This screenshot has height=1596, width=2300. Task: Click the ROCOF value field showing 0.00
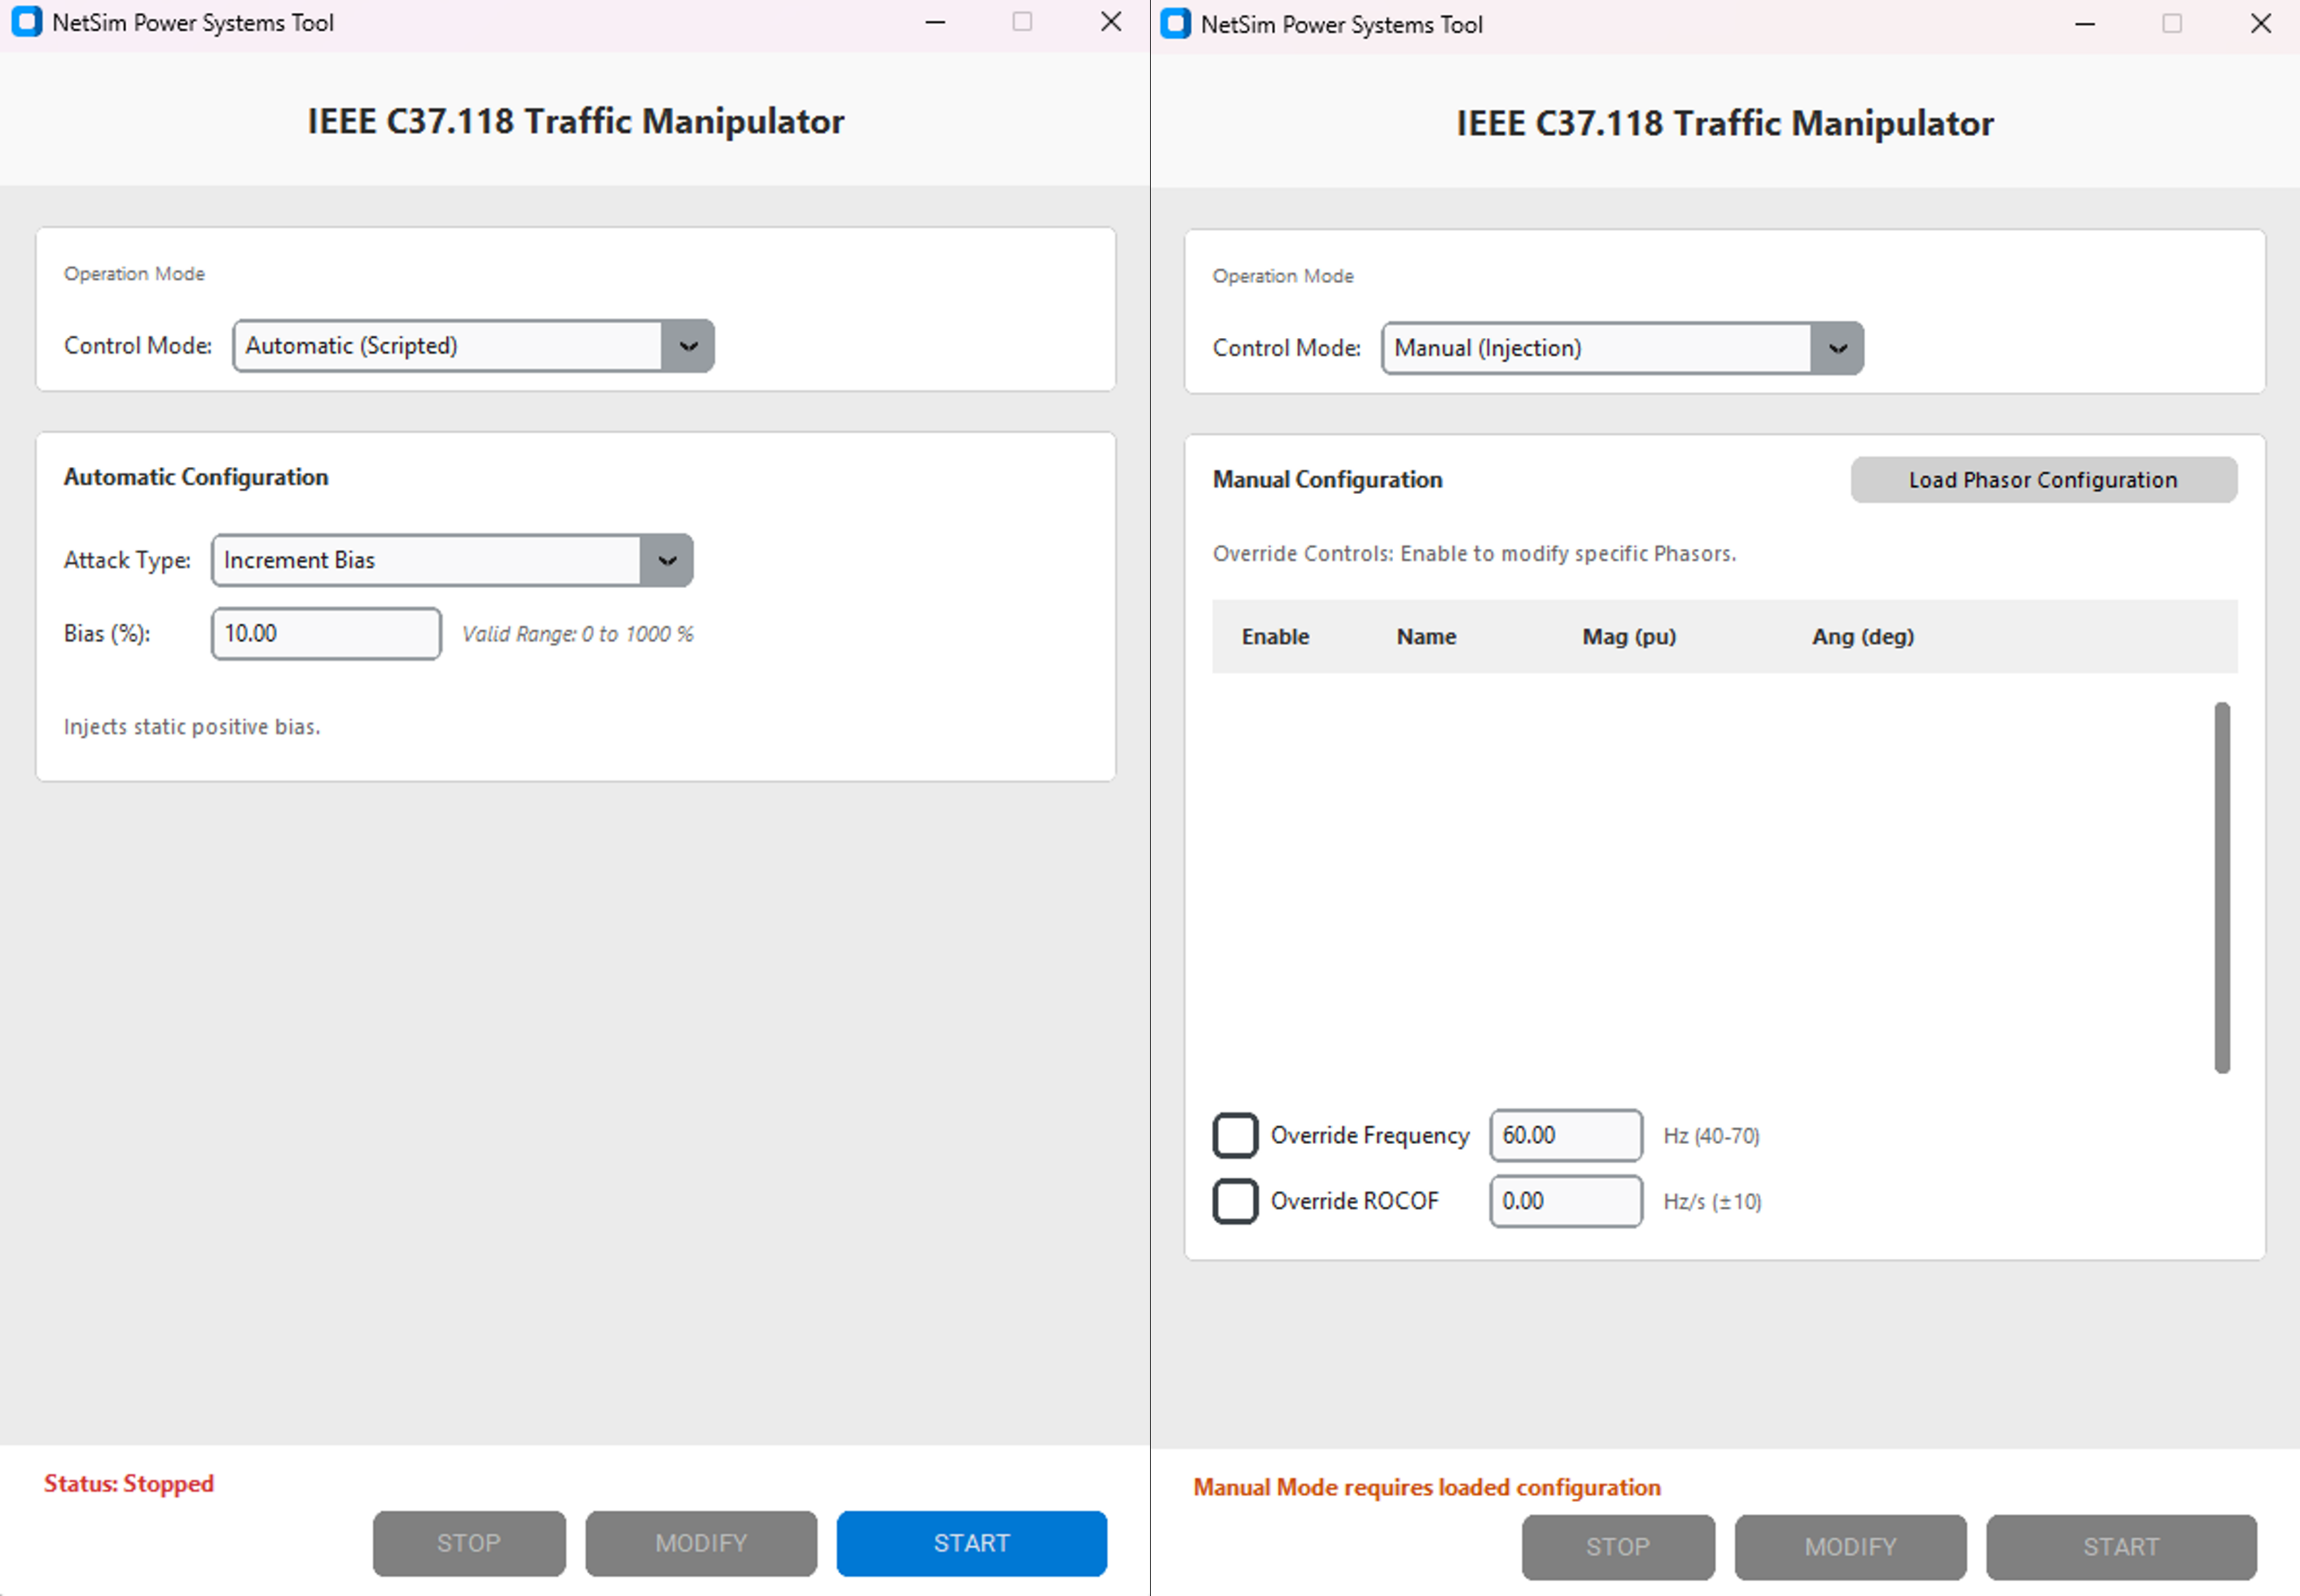[1565, 1201]
